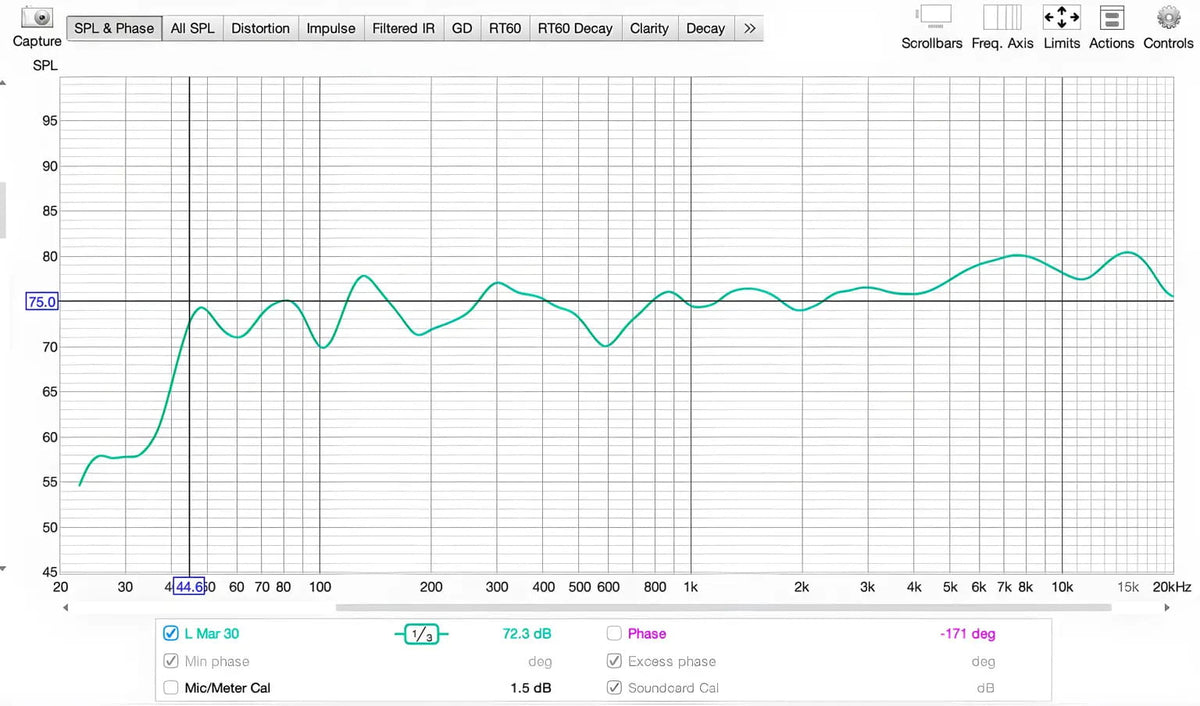
Task: Open the Clarity tab
Action: coord(649,28)
